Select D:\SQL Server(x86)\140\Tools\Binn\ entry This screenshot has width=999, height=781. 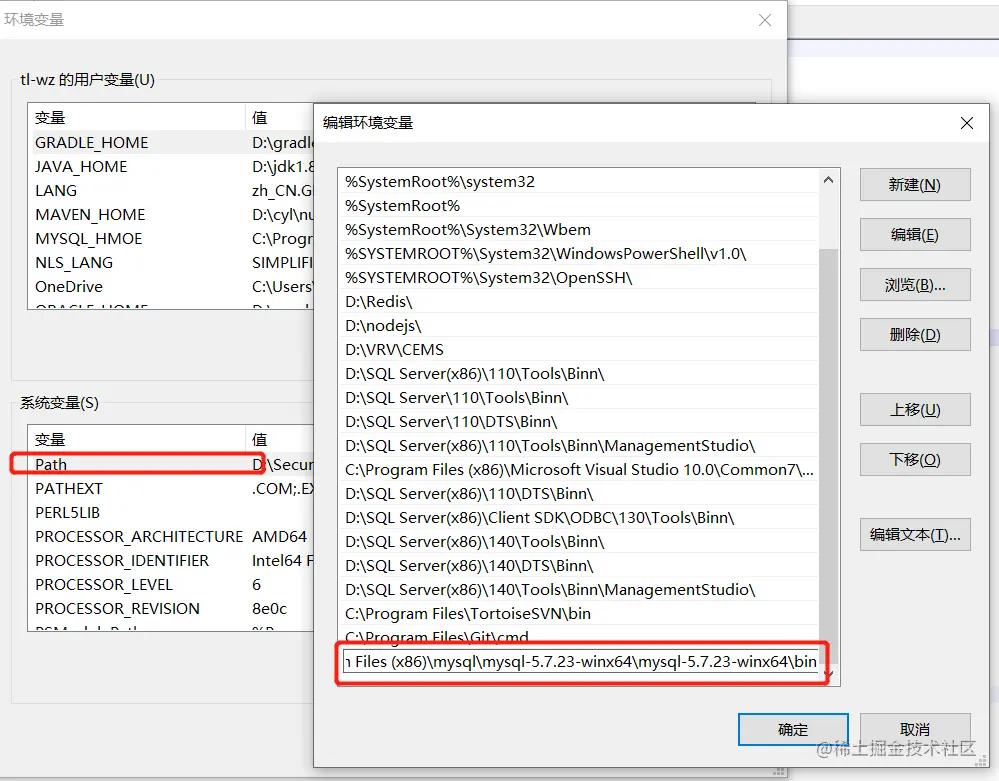coord(579,541)
